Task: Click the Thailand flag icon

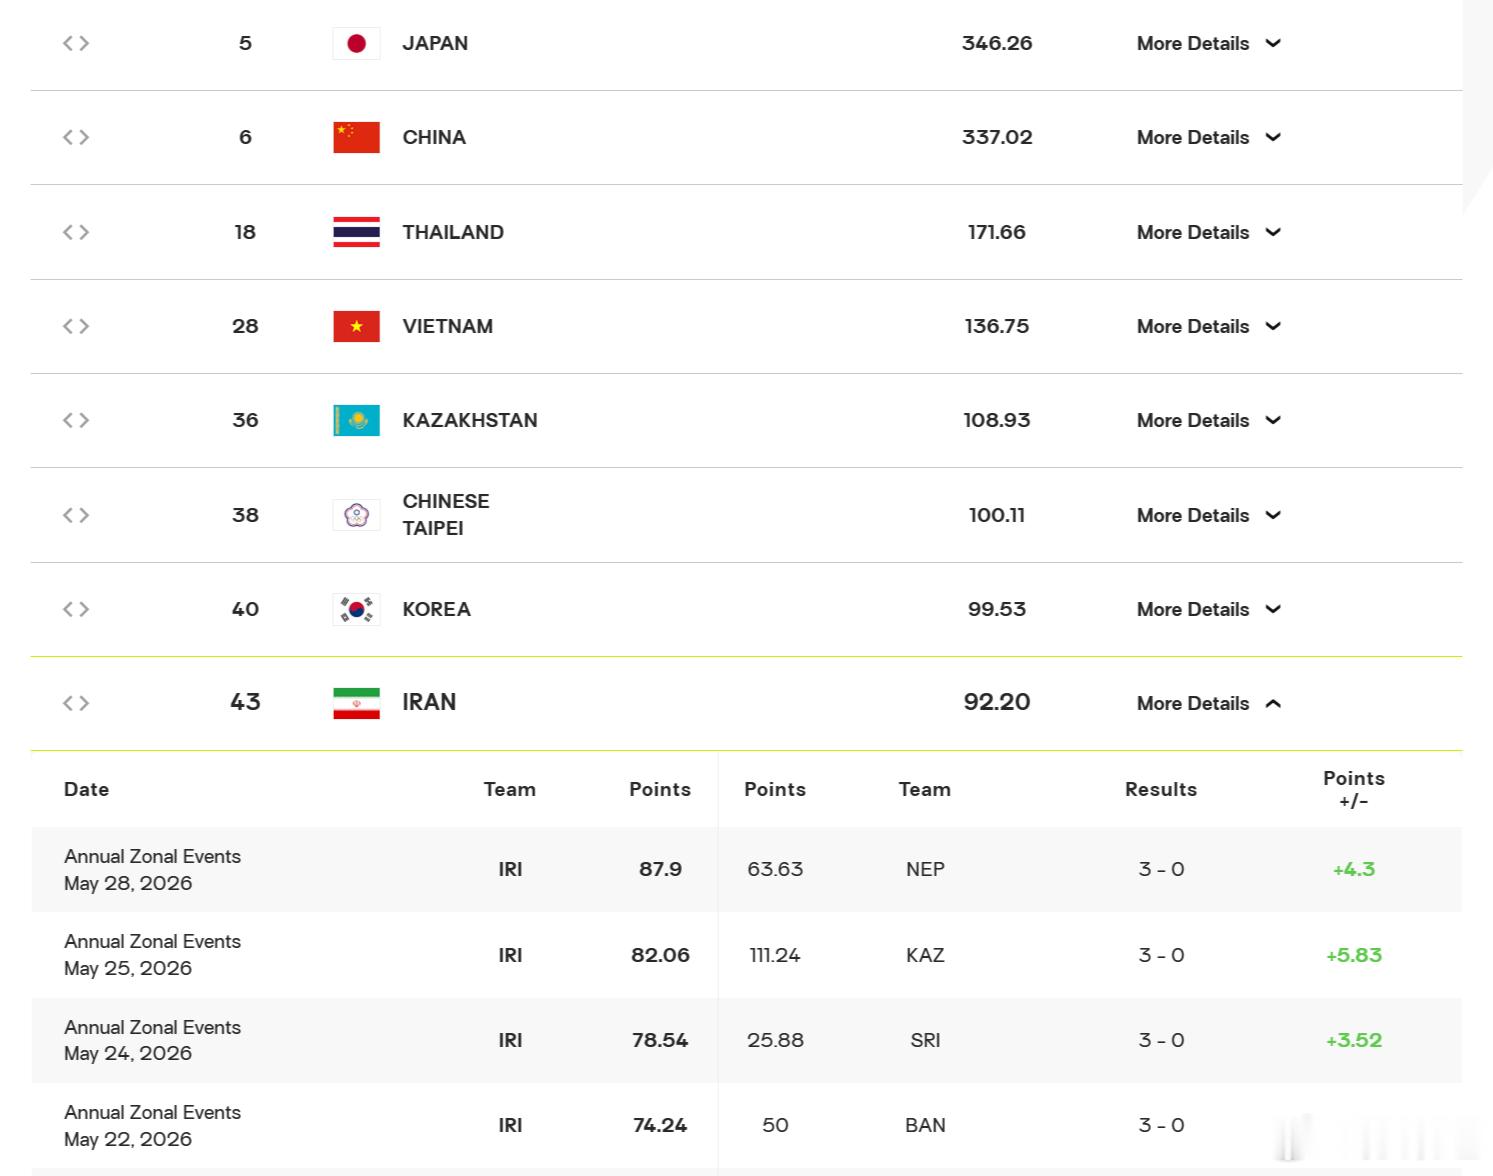Action: (356, 232)
